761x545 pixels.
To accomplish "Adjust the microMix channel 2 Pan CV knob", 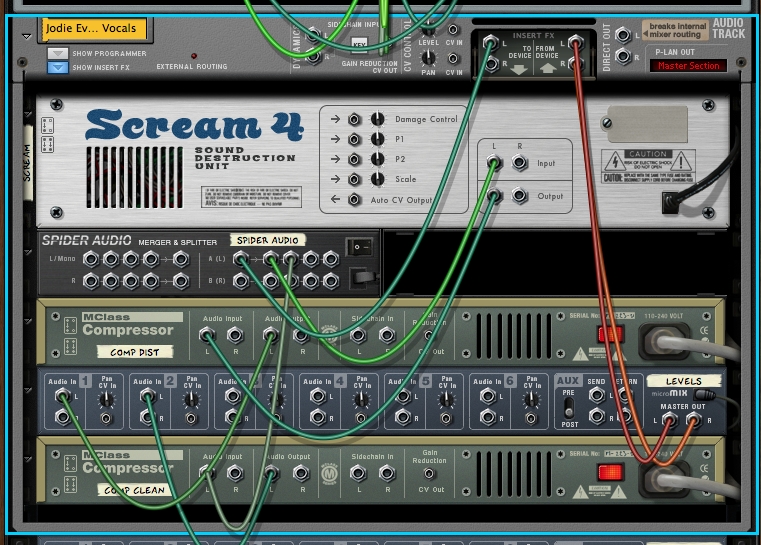I will 191,400.
